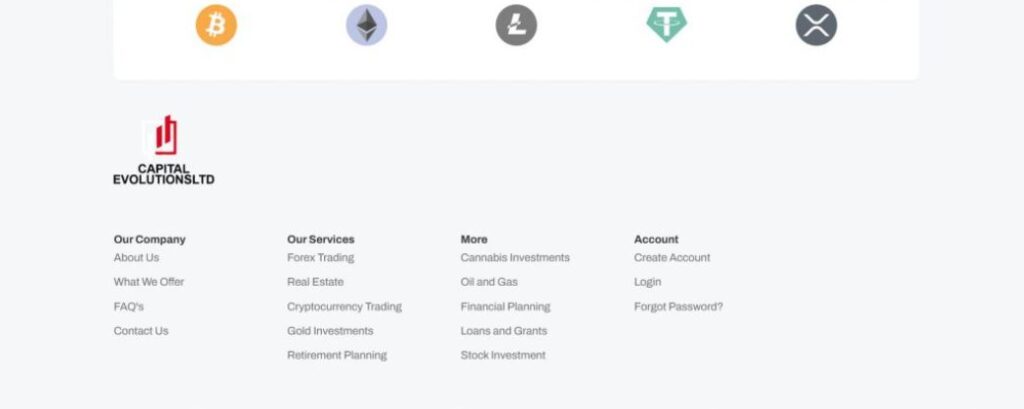
Task: Click the Litecoin icon
Action: point(516,25)
